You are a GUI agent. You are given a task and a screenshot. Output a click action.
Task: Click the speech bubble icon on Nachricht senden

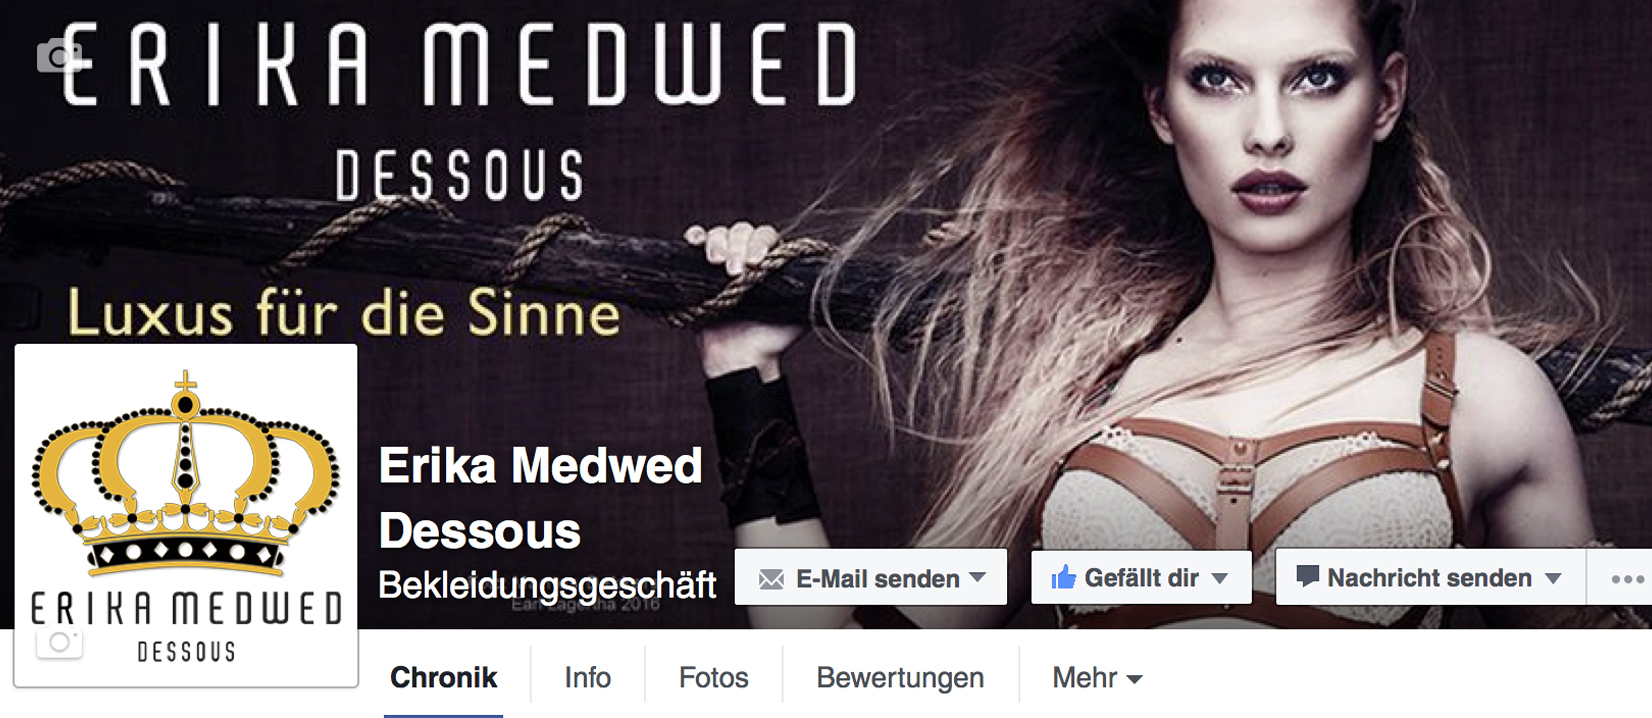[1308, 576]
